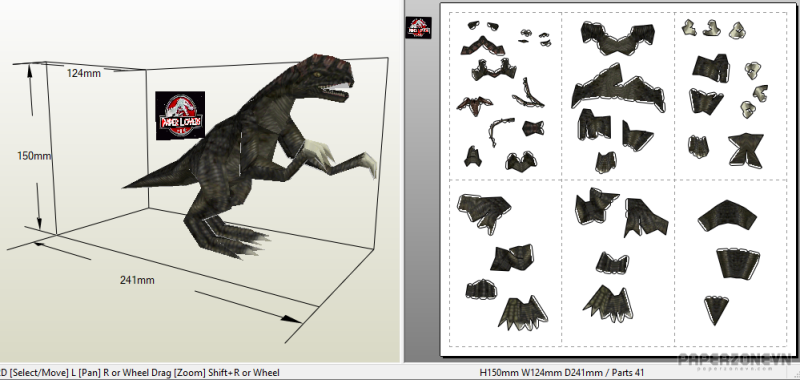Viewport: 800px width, 380px height.
Task: Click the dinosaur's yellow eye
Action: [317, 74]
